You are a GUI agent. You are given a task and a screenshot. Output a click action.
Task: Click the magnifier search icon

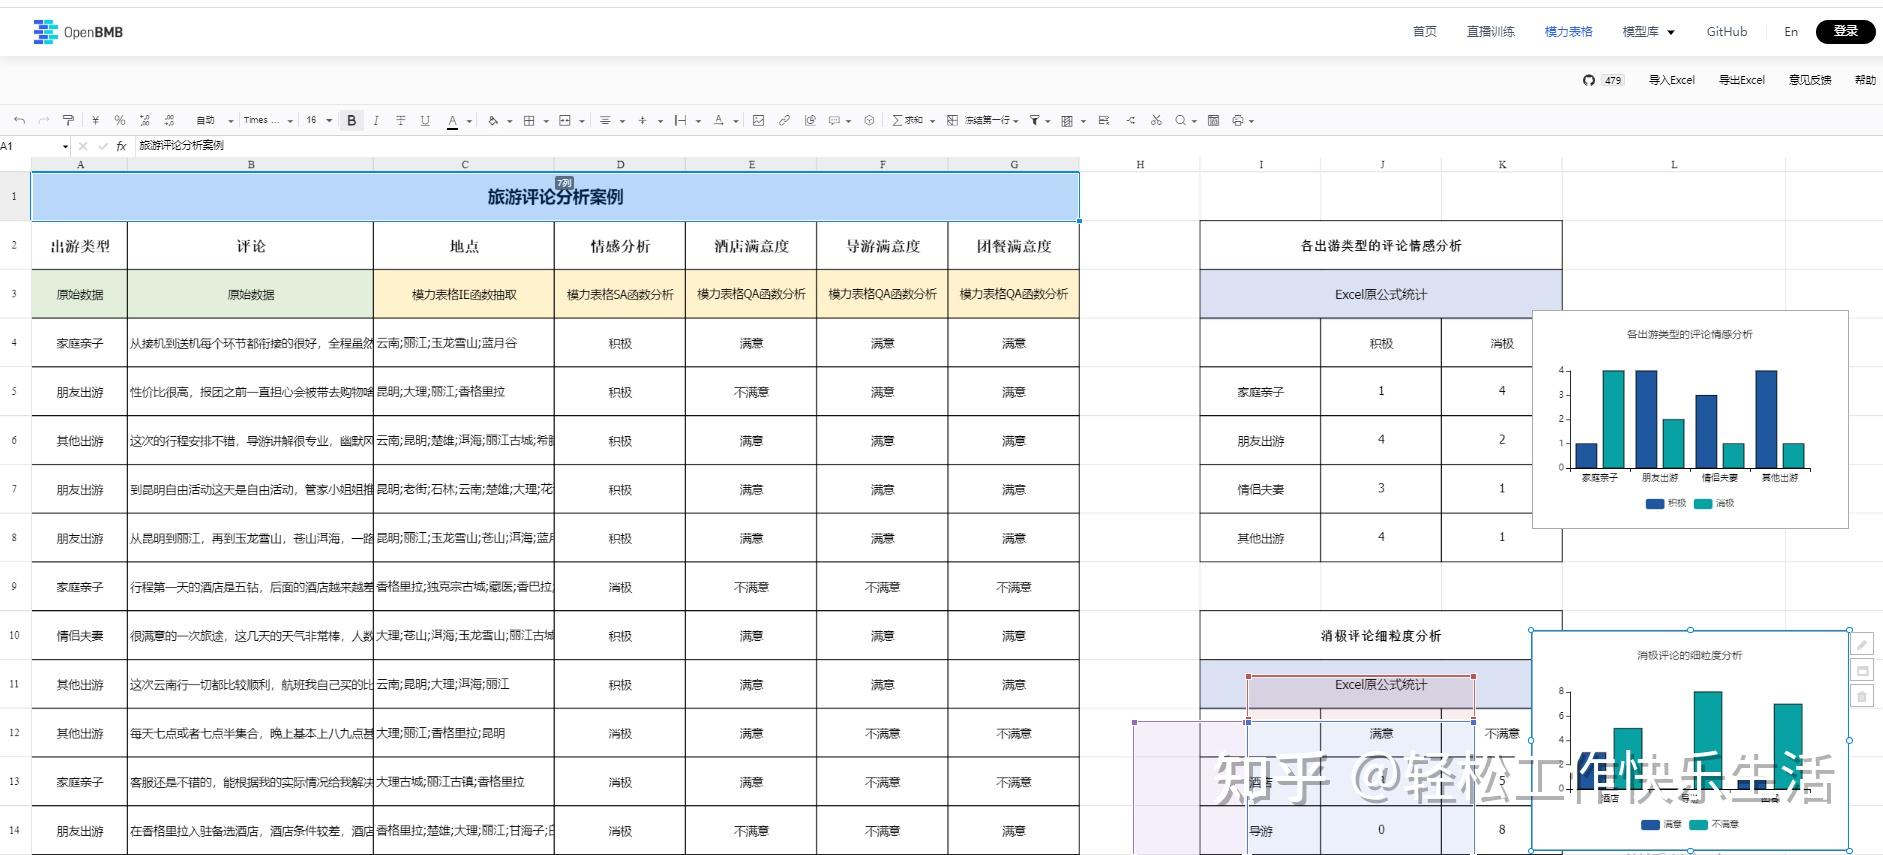click(x=1180, y=120)
